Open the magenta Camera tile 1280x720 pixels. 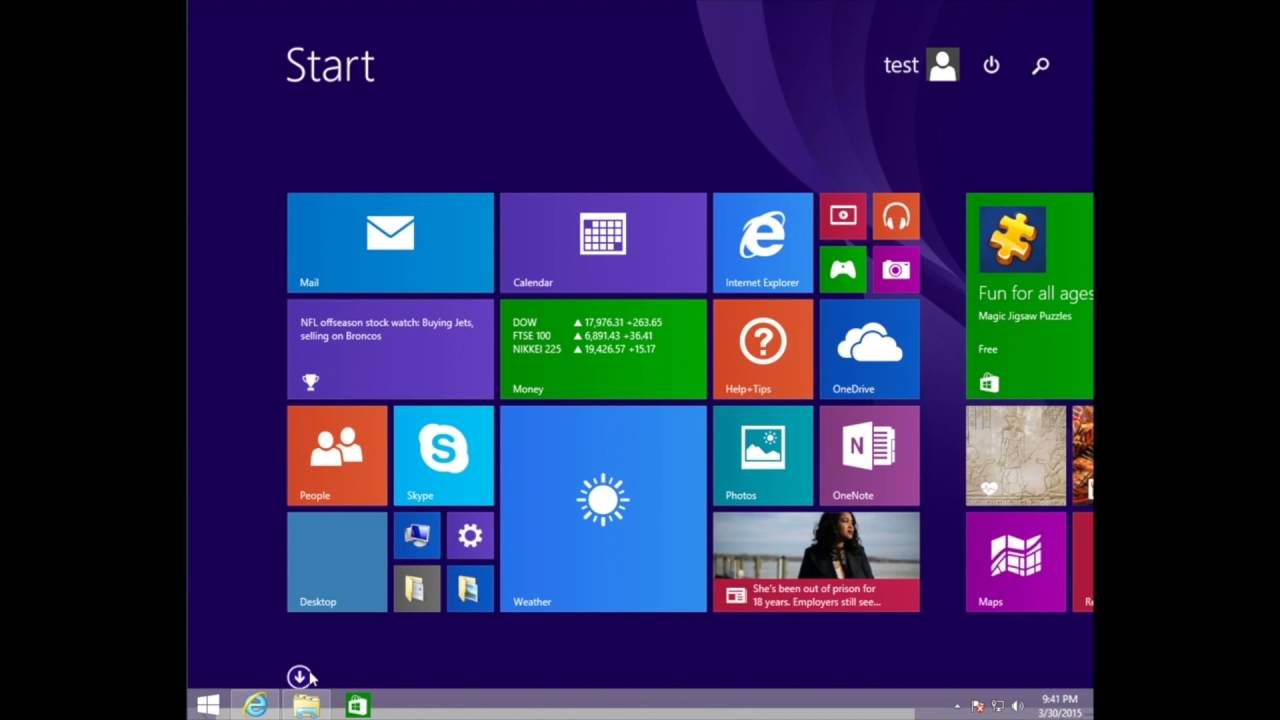(x=896, y=269)
